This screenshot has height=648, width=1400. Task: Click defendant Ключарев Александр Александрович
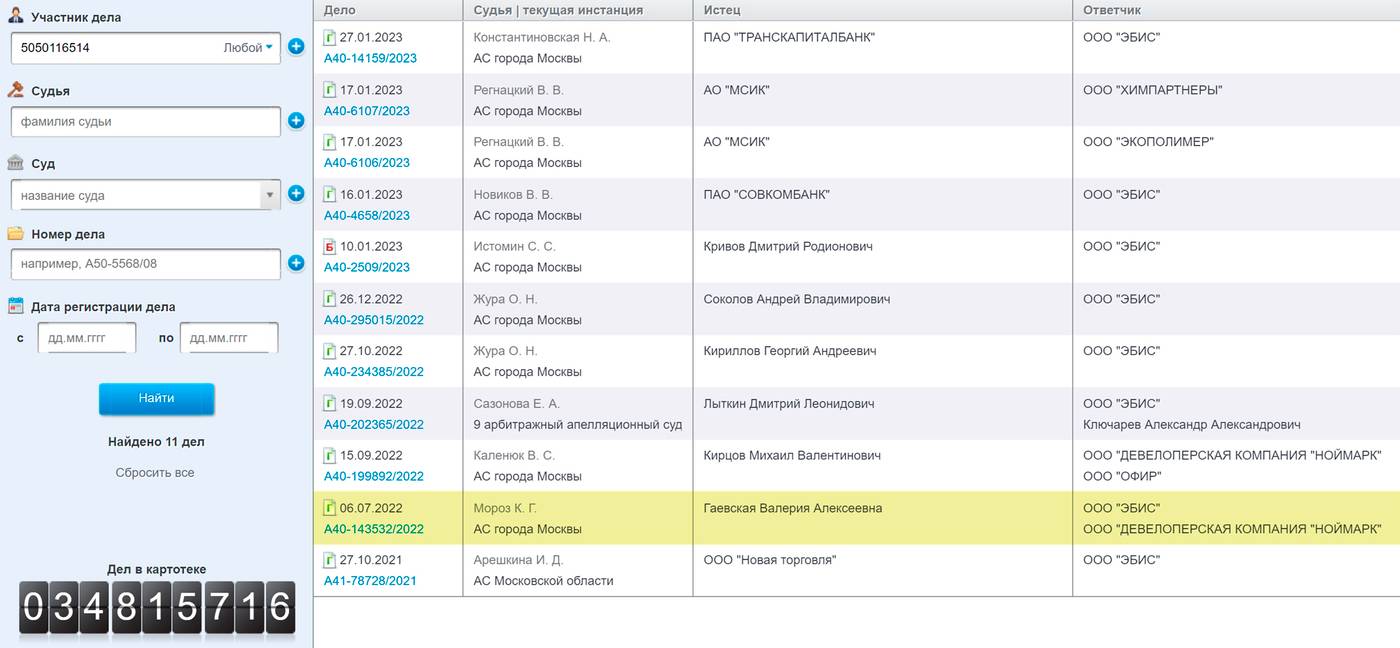(x=1192, y=424)
